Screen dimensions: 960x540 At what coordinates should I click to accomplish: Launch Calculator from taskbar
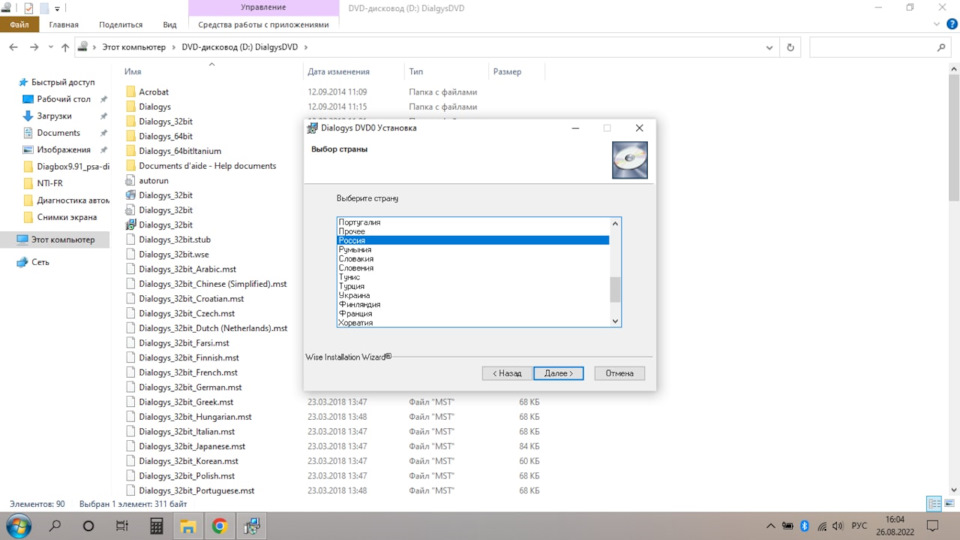156,526
